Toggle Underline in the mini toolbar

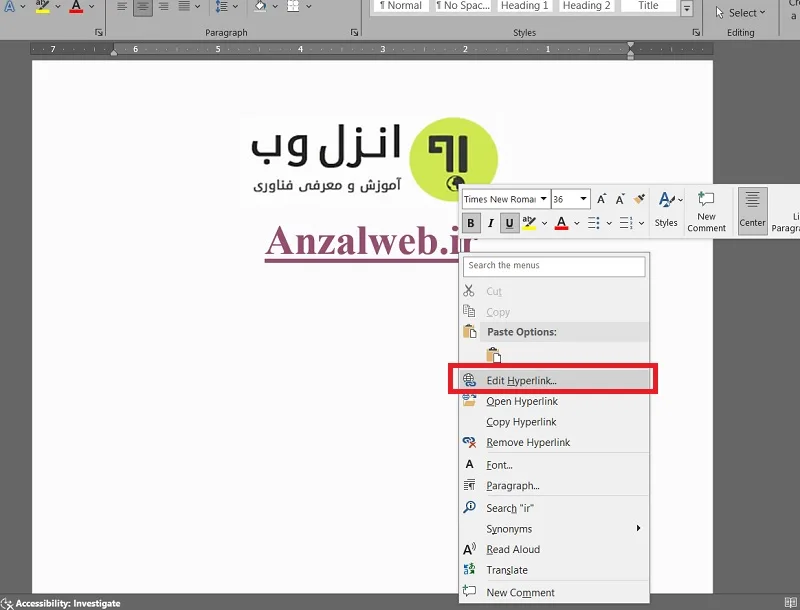(x=509, y=223)
